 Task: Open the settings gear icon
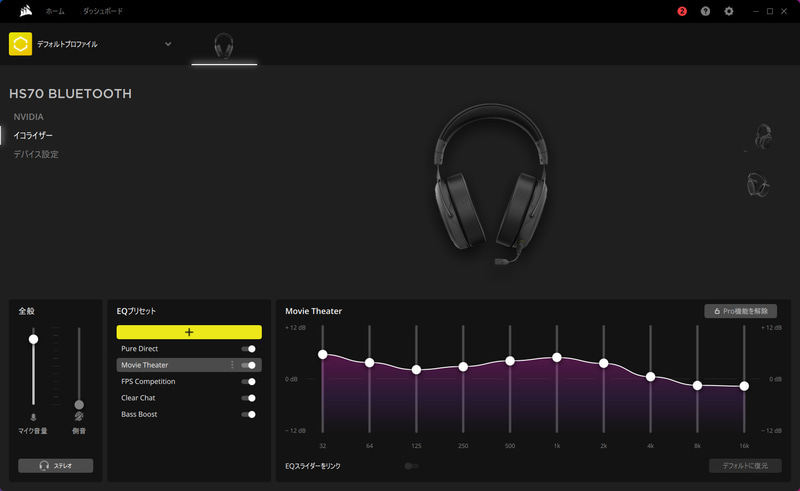[729, 11]
